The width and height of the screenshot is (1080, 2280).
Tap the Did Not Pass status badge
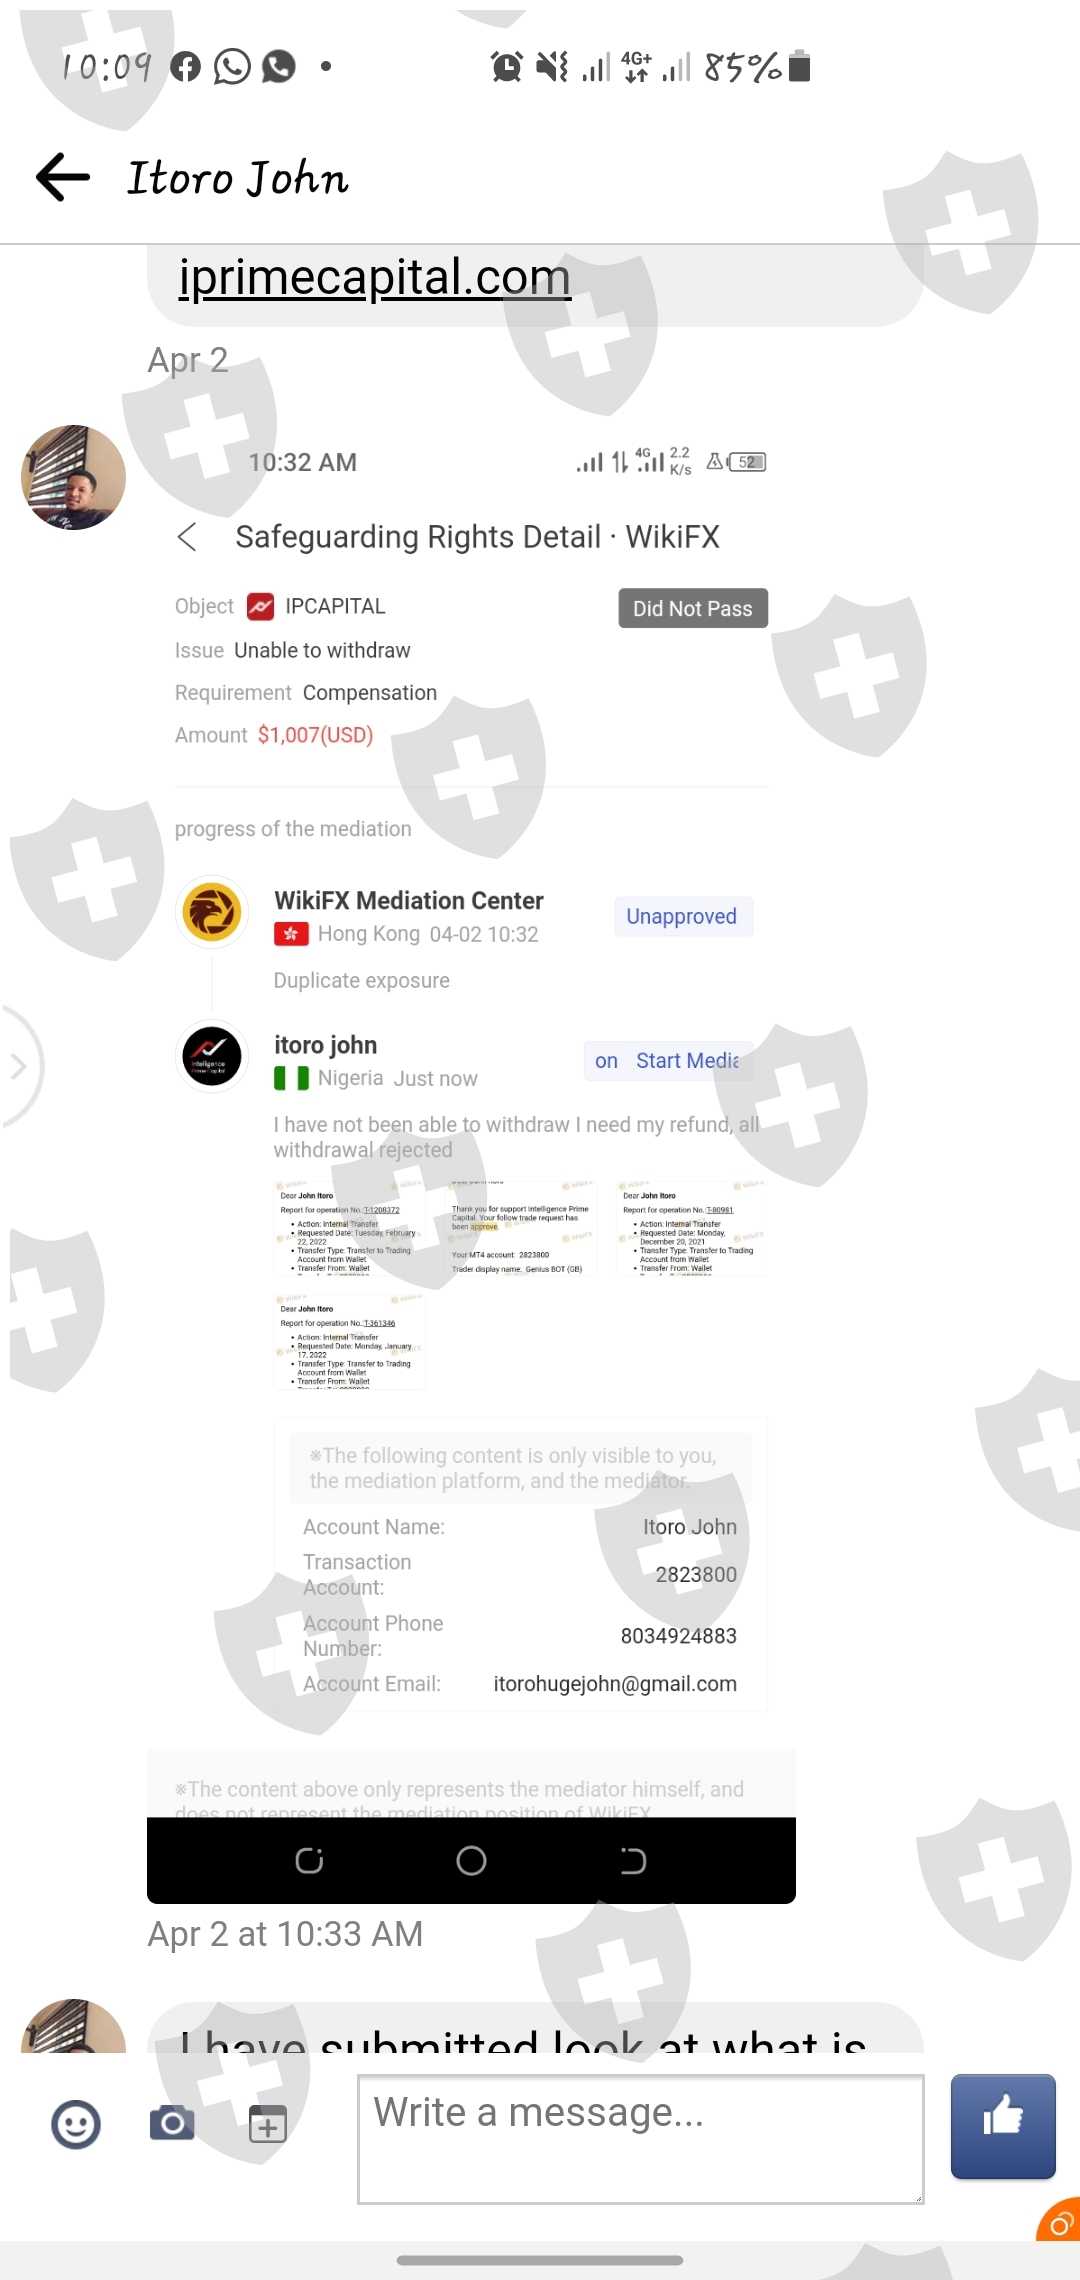tap(693, 608)
